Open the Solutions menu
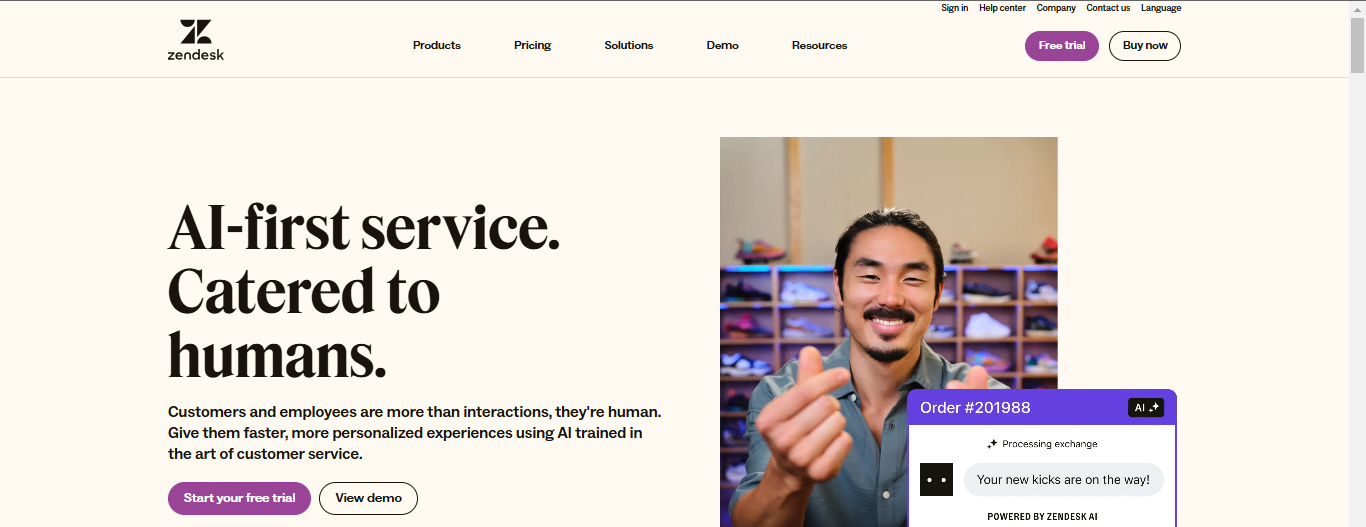Viewport: 1366px width, 527px height. coord(629,45)
